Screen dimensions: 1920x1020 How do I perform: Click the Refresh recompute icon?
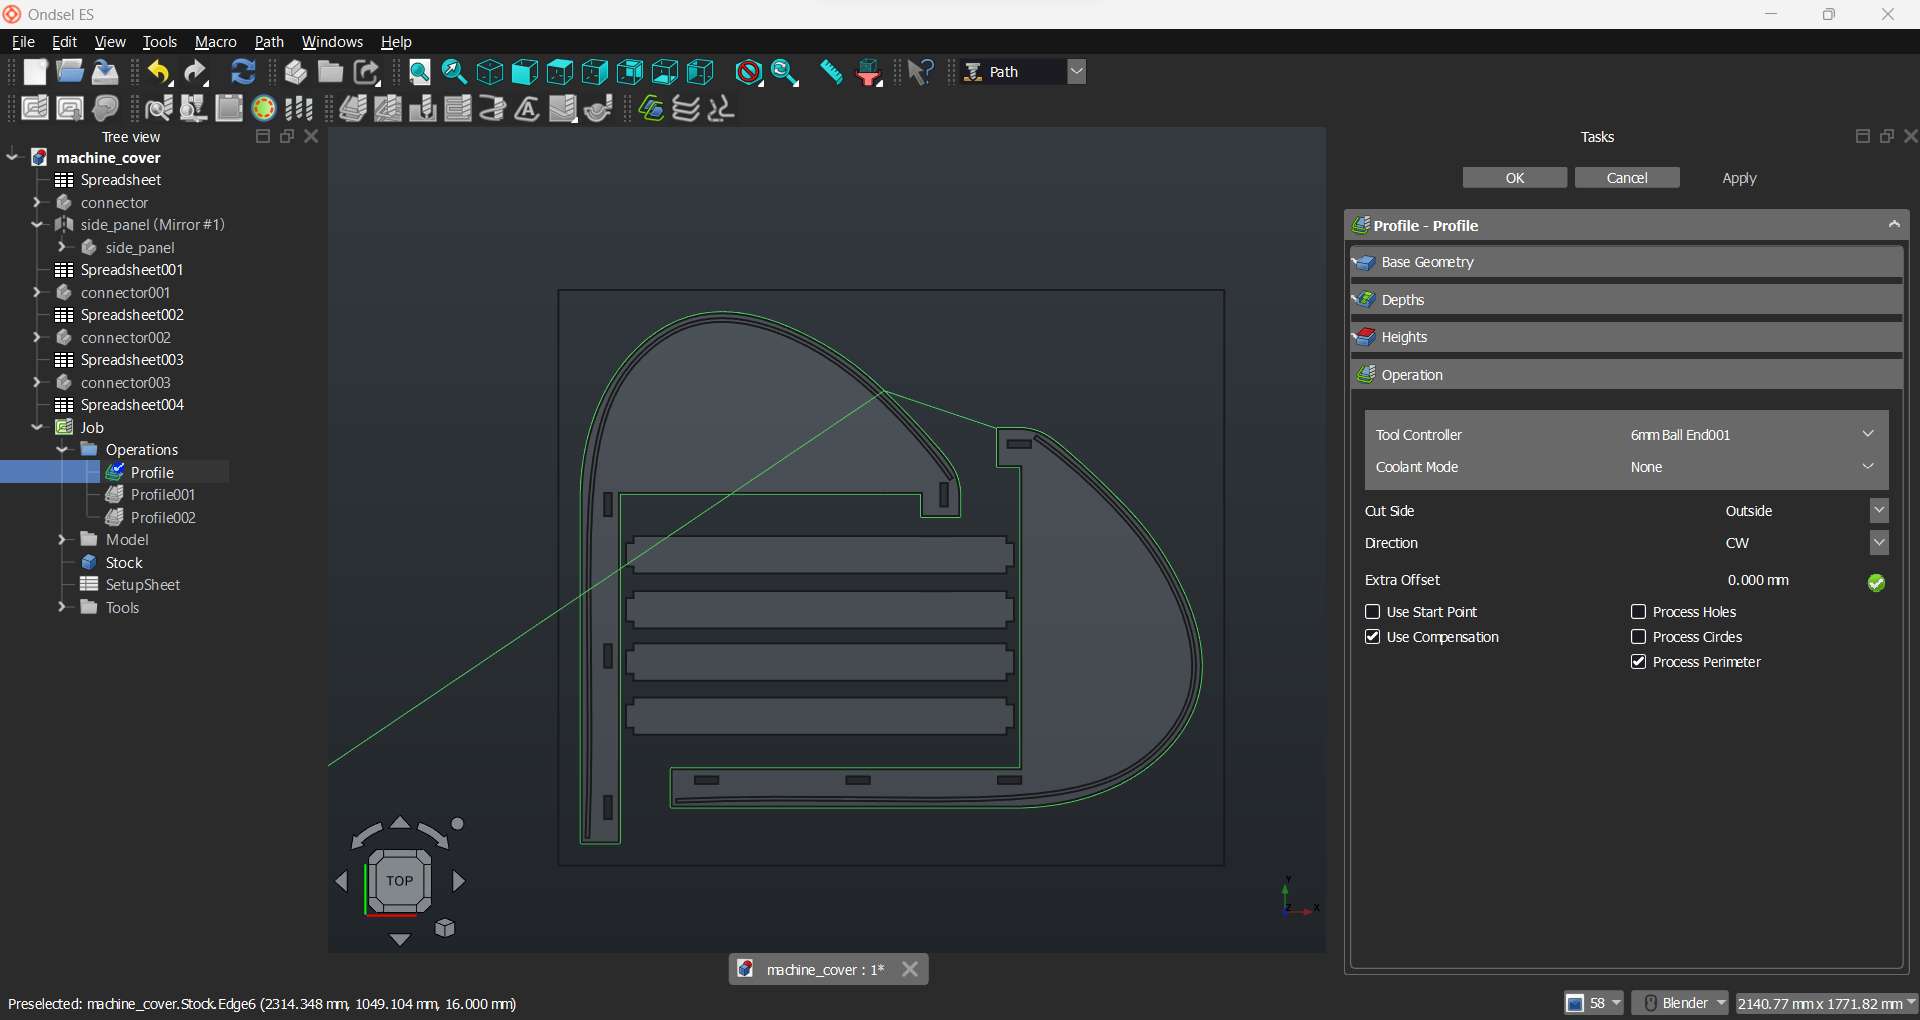point(243,72)
